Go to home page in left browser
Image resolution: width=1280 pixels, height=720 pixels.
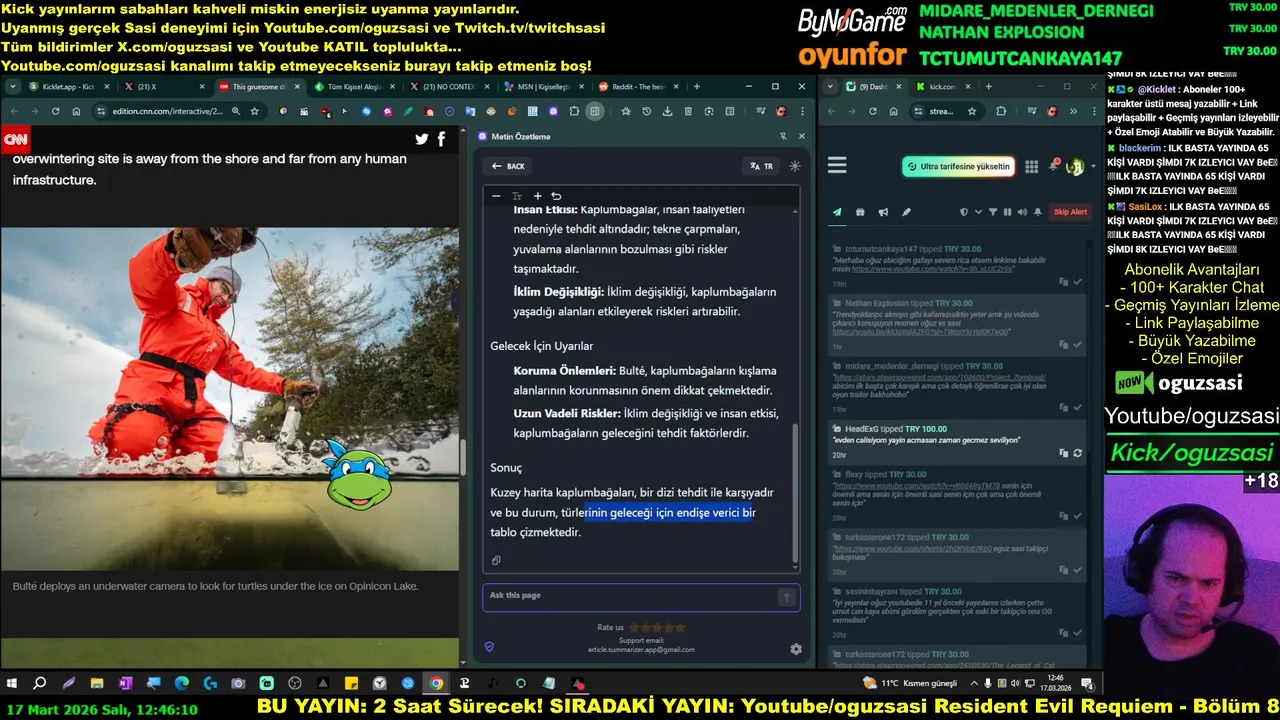point(76,111)
